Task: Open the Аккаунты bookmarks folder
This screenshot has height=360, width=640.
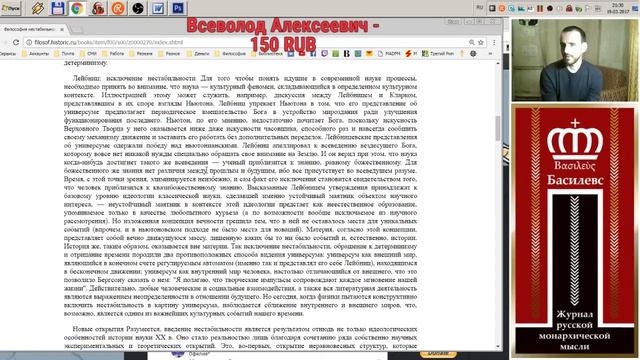Action: [36, 53]
